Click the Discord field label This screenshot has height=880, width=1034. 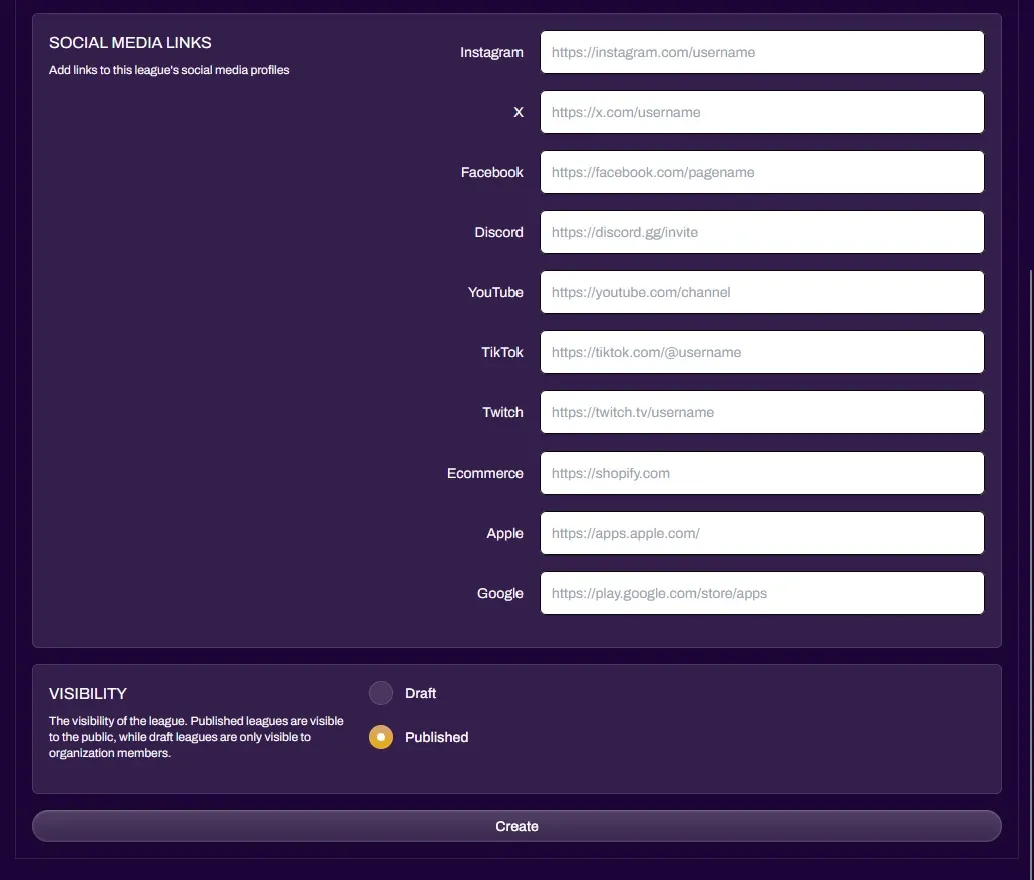coord(499,232)
